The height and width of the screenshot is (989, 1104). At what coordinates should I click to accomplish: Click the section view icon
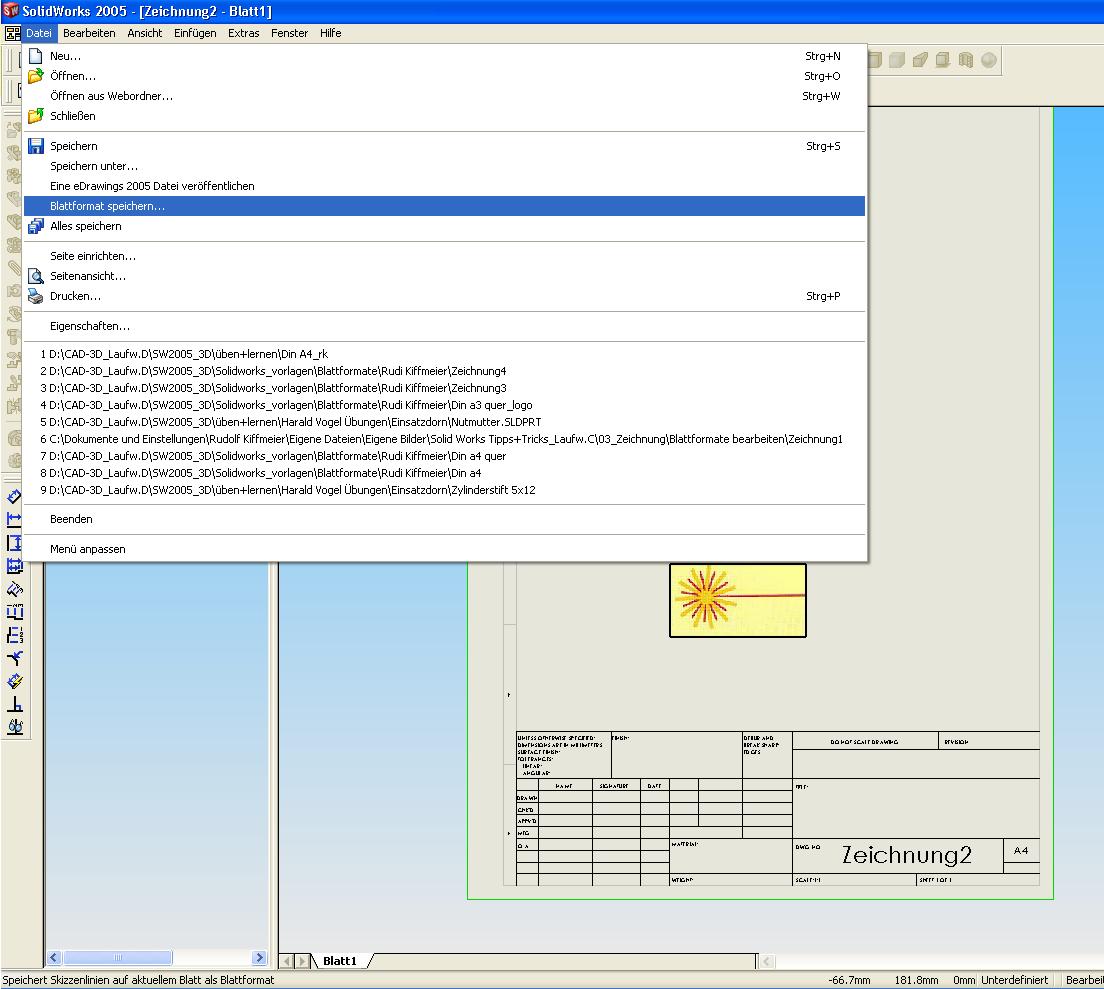pos(966,60)
